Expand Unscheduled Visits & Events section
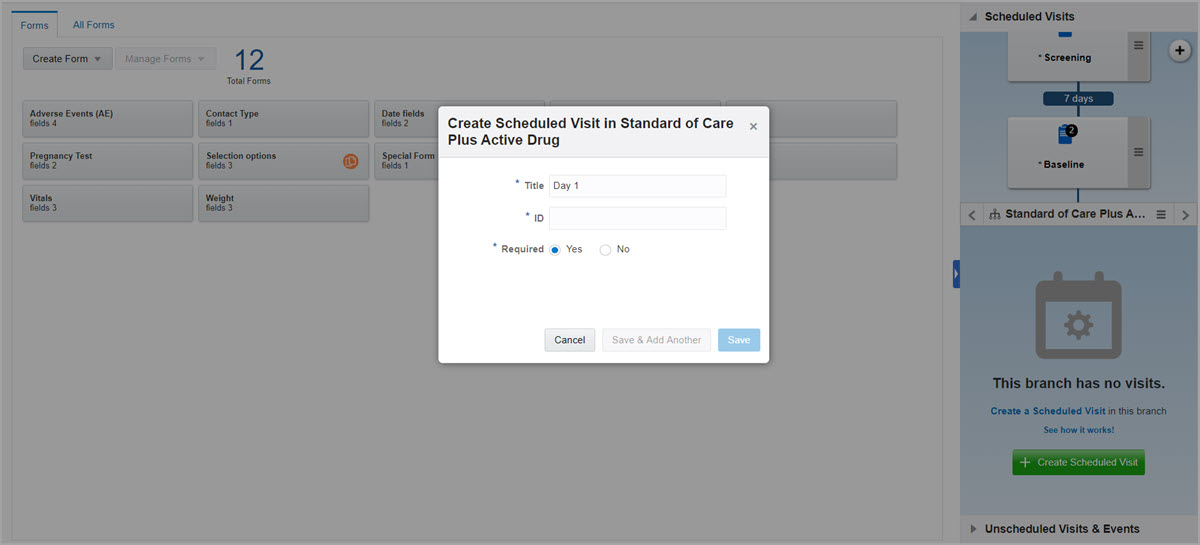 pyautogui.click(x=972, y=529)
